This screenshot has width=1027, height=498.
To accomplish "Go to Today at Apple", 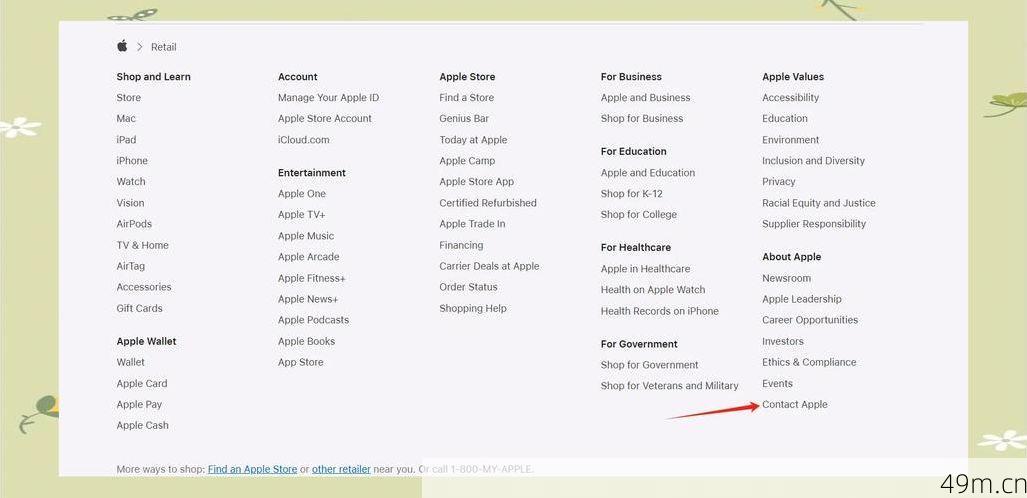I will (x=474, y=140).
